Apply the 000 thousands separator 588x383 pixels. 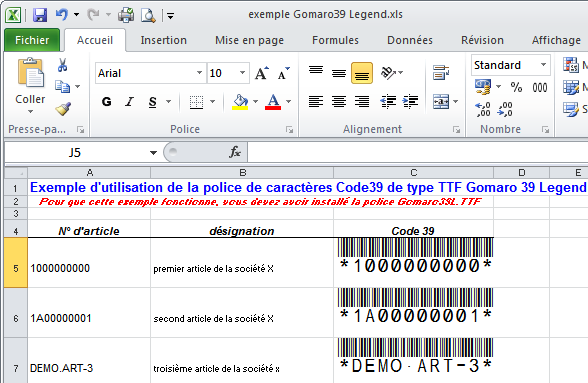540,87
